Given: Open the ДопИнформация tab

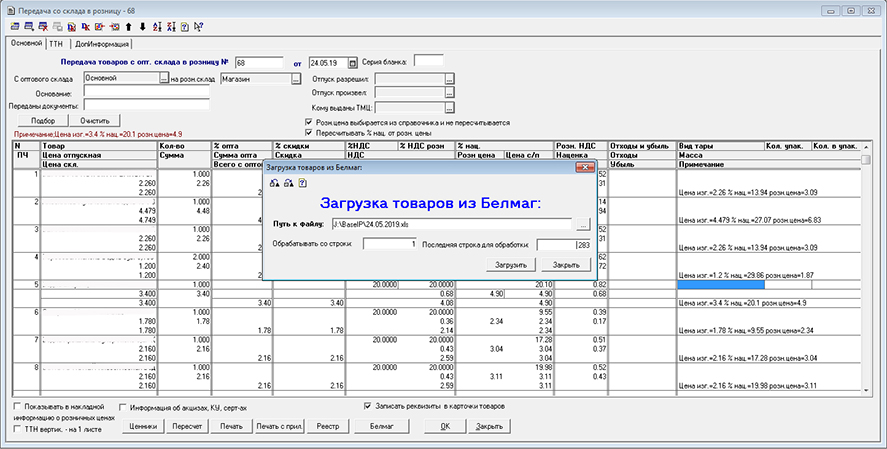Looking at the screenshot, I should click(x=102, y=44).
